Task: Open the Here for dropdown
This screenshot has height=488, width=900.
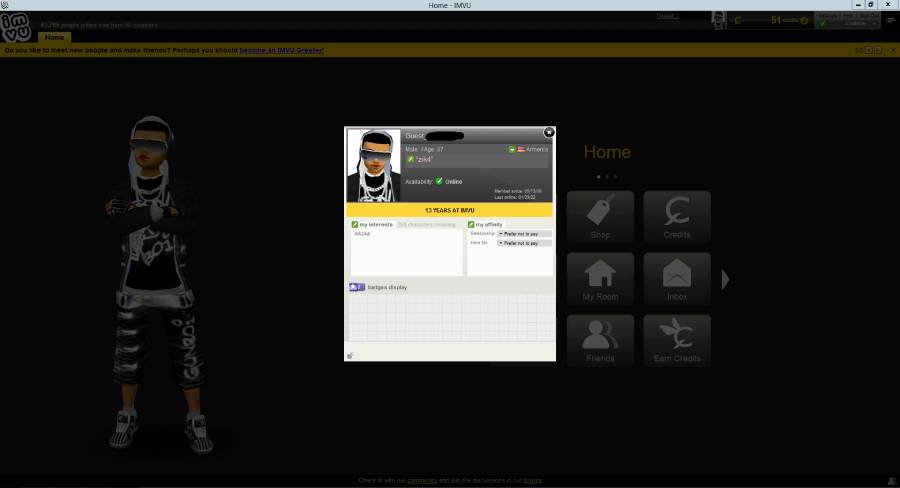Action: click(524, 243)
